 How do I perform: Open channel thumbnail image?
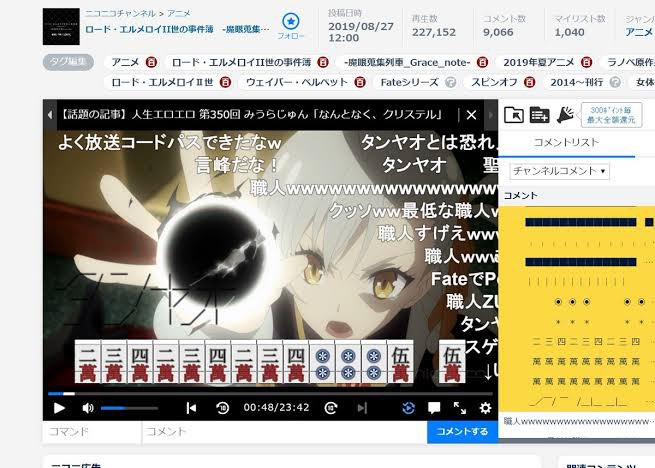tap(61, 26)
